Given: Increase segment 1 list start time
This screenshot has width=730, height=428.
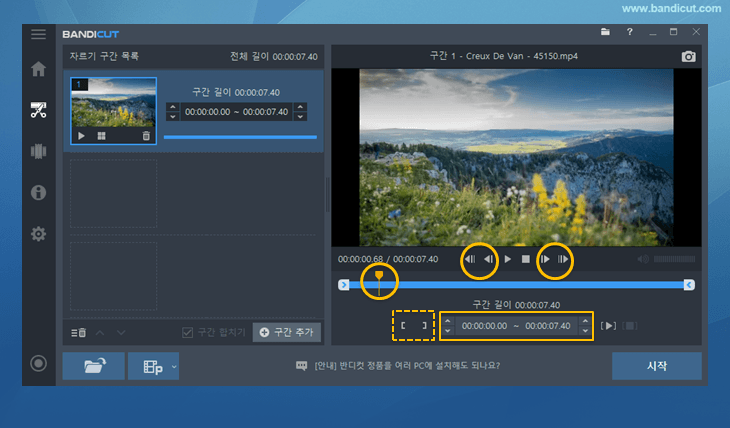Looking at the screenshot, I should (x=173, y=107).
